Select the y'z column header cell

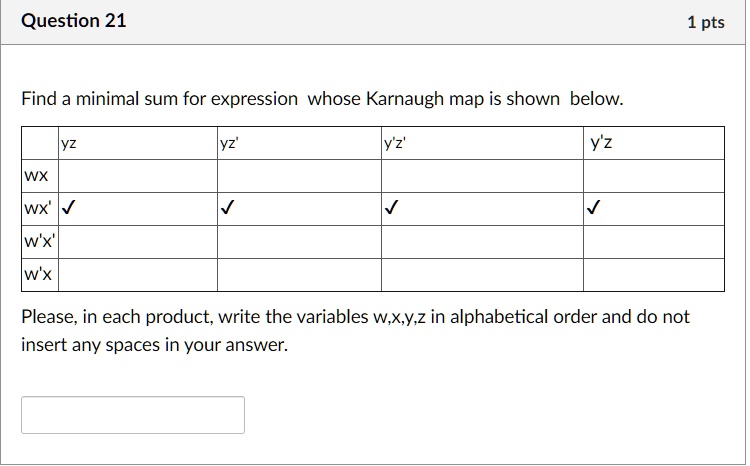(x=654, y=143)
